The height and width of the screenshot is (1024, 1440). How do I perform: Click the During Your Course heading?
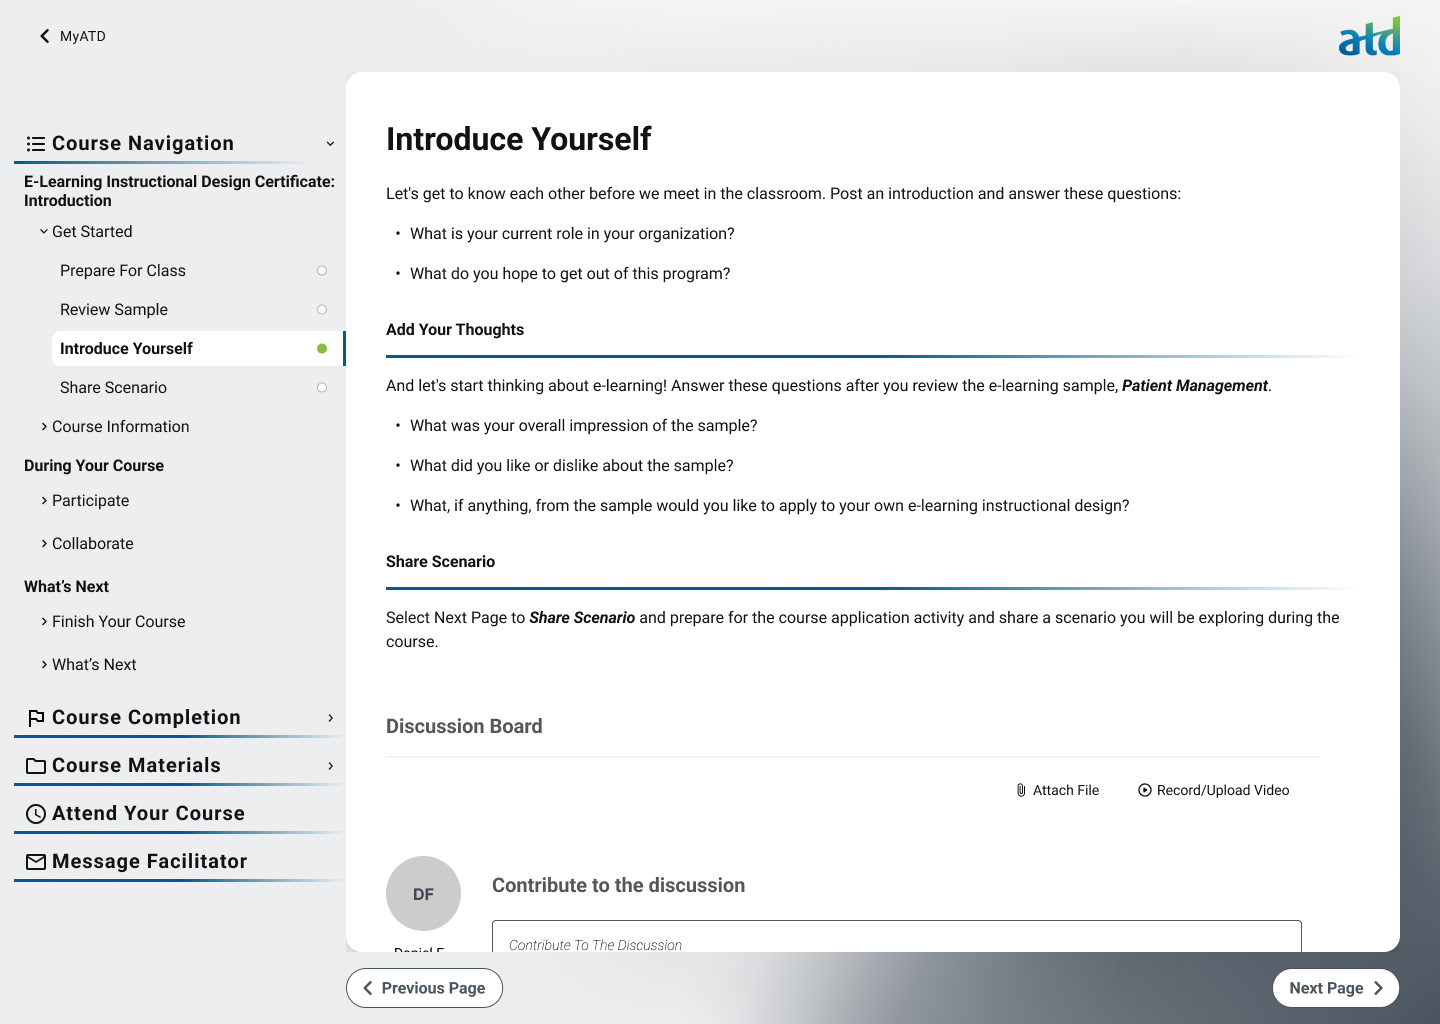click(x=94, y=466)
